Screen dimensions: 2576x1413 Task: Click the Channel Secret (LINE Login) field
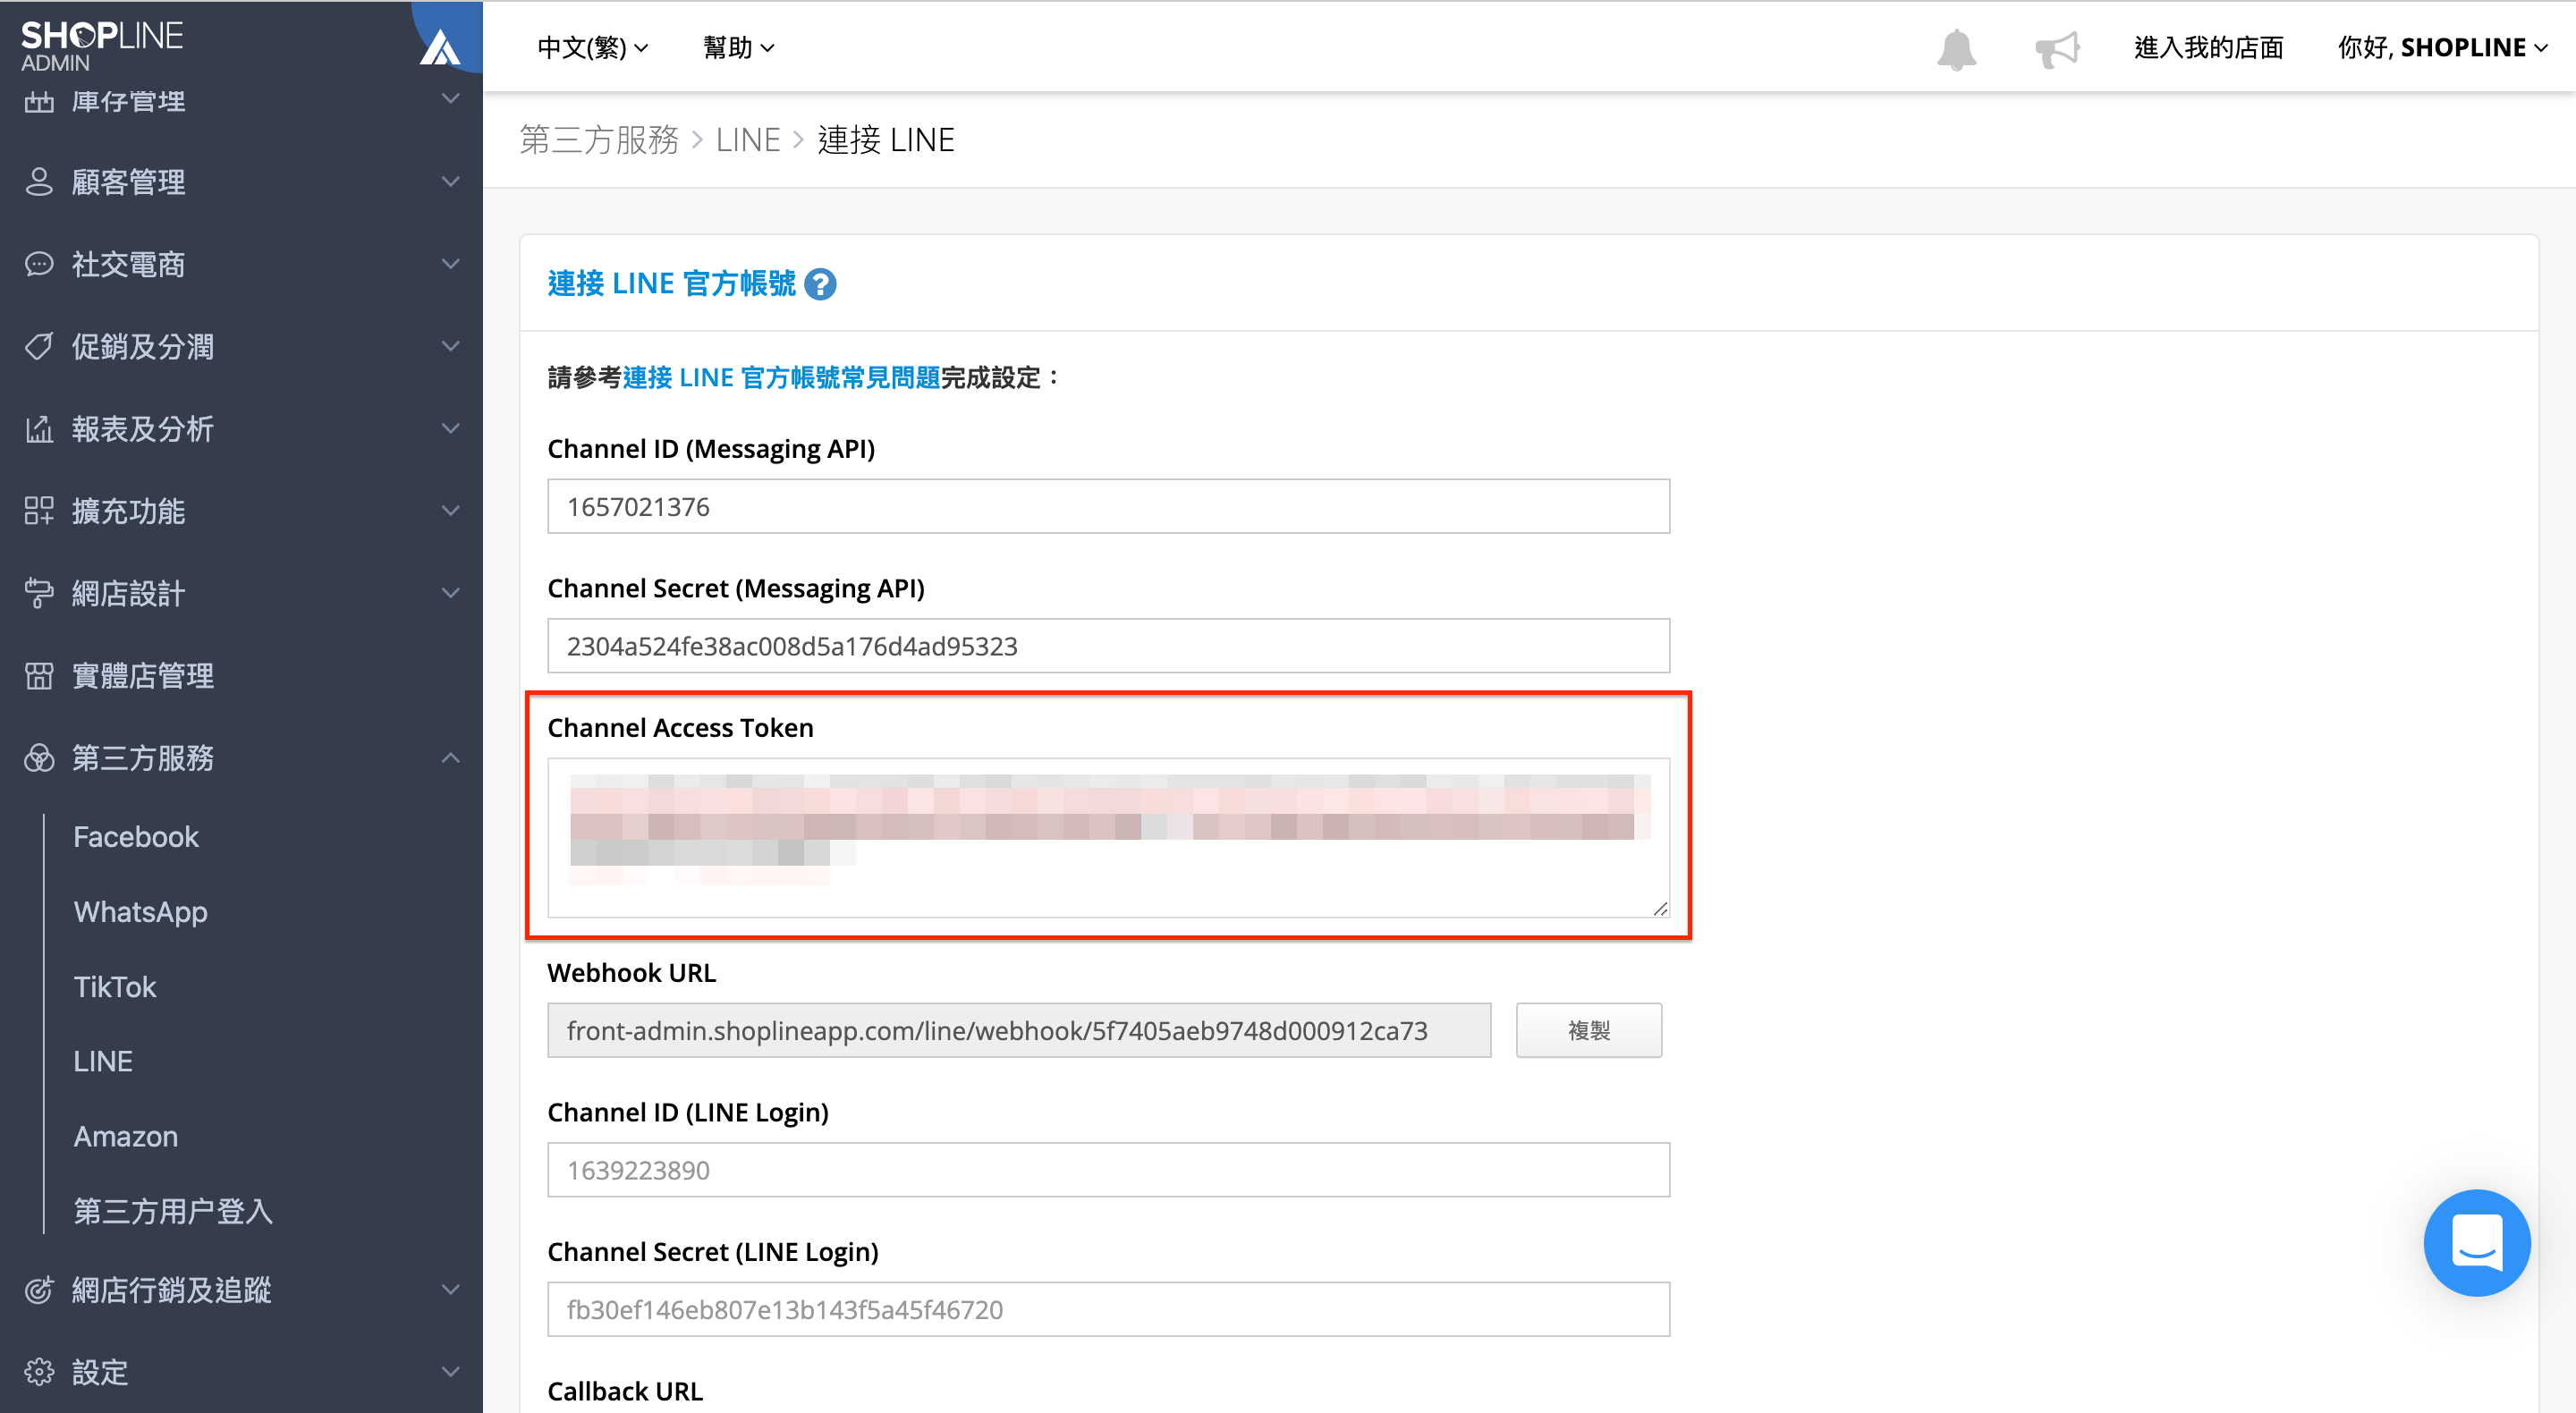click(1109, 1310)
